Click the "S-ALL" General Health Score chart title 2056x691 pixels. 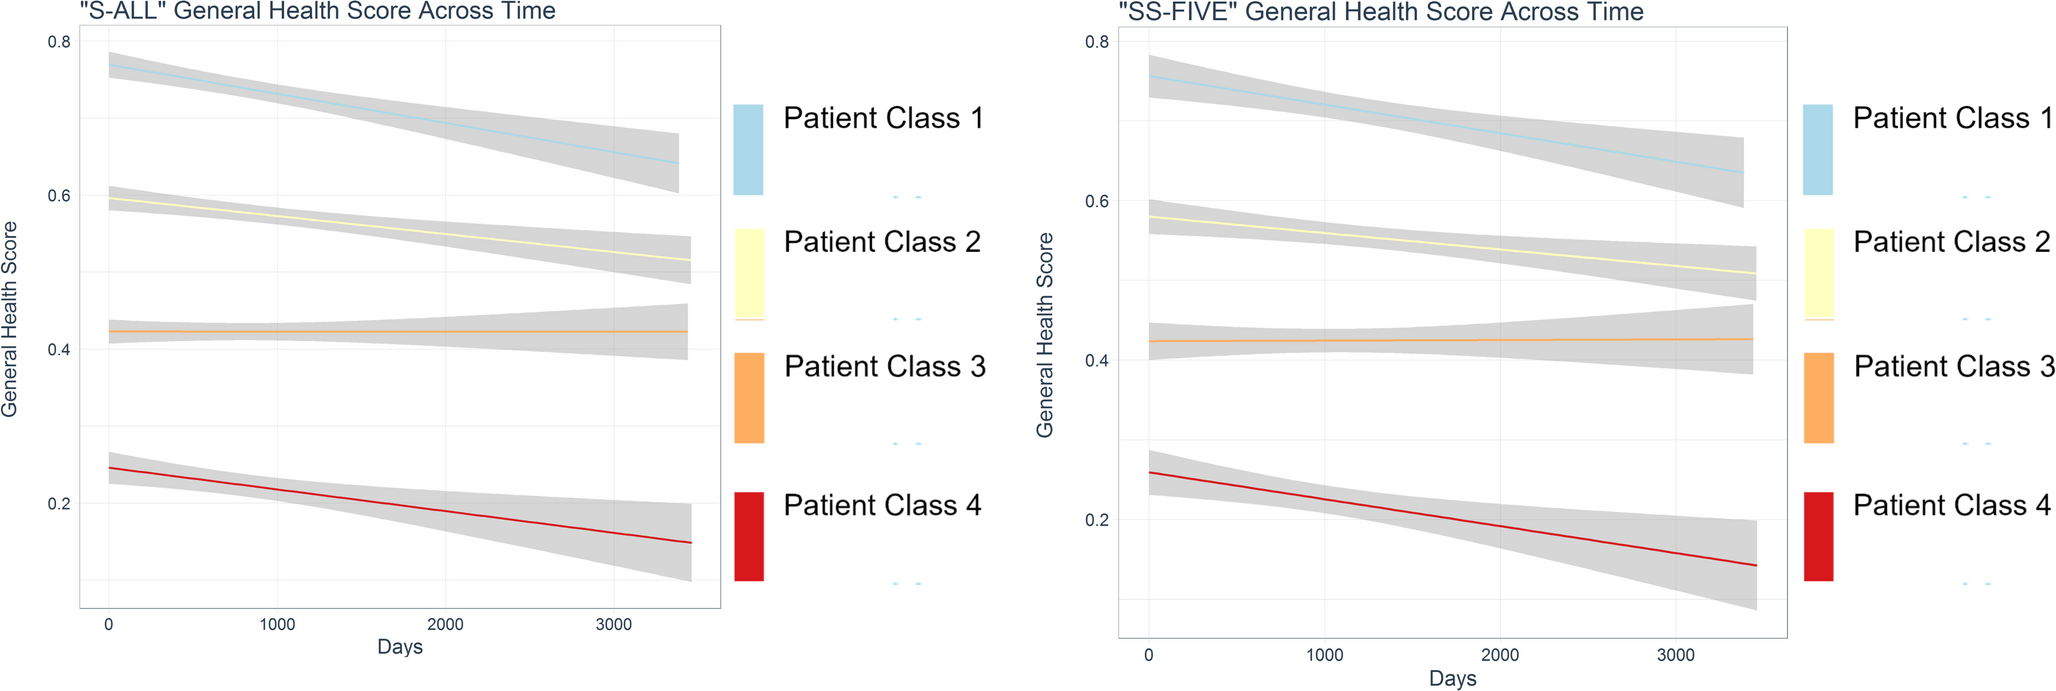click(317, 12)
